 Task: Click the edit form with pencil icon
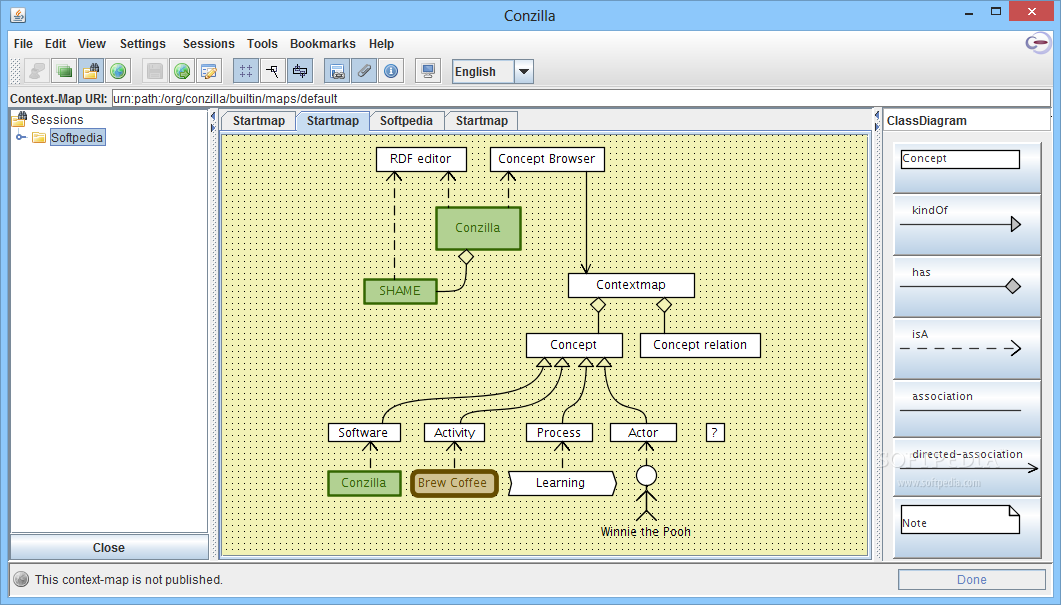[209, 71]
